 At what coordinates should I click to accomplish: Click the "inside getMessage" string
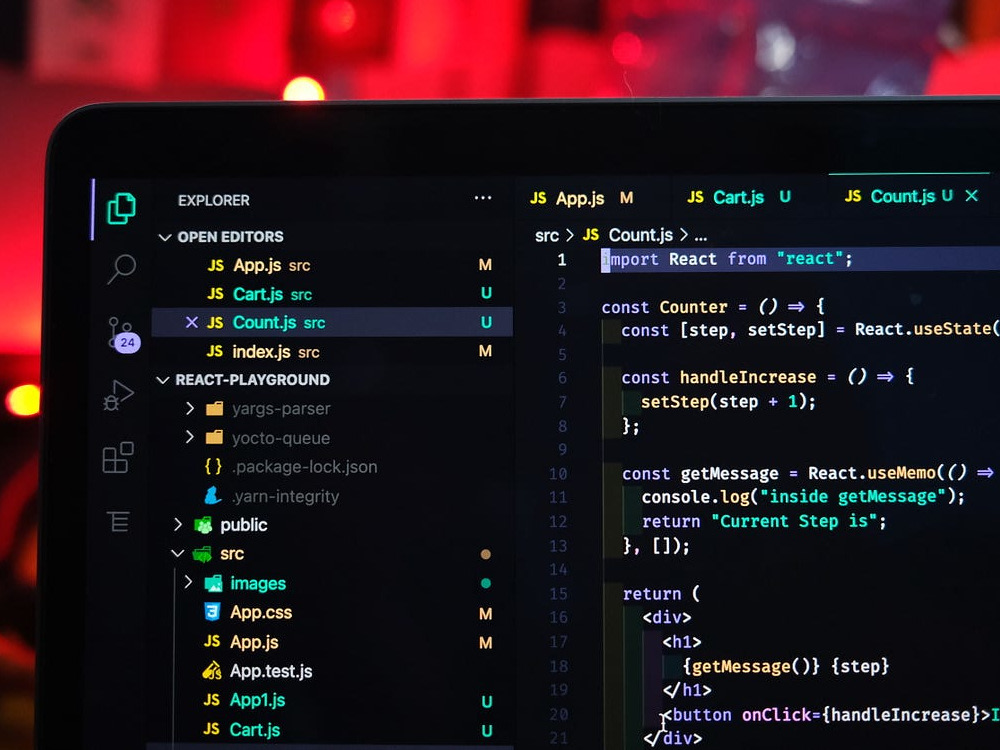854,496
